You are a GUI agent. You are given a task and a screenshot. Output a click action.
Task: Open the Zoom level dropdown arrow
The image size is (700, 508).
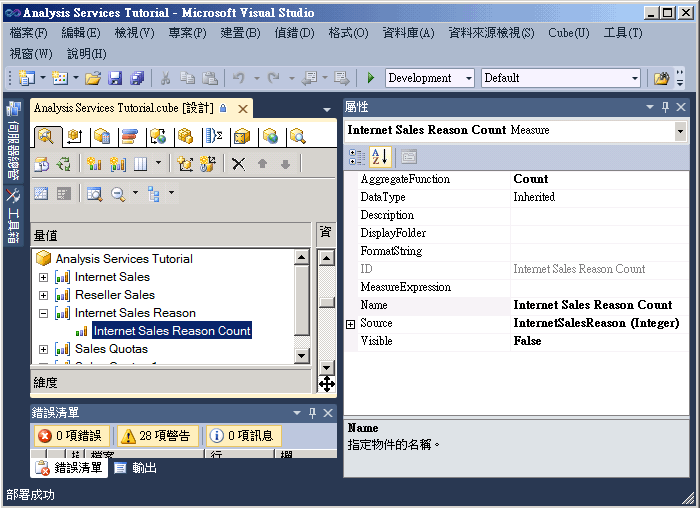pyautogui.click(x=136, y=193)
